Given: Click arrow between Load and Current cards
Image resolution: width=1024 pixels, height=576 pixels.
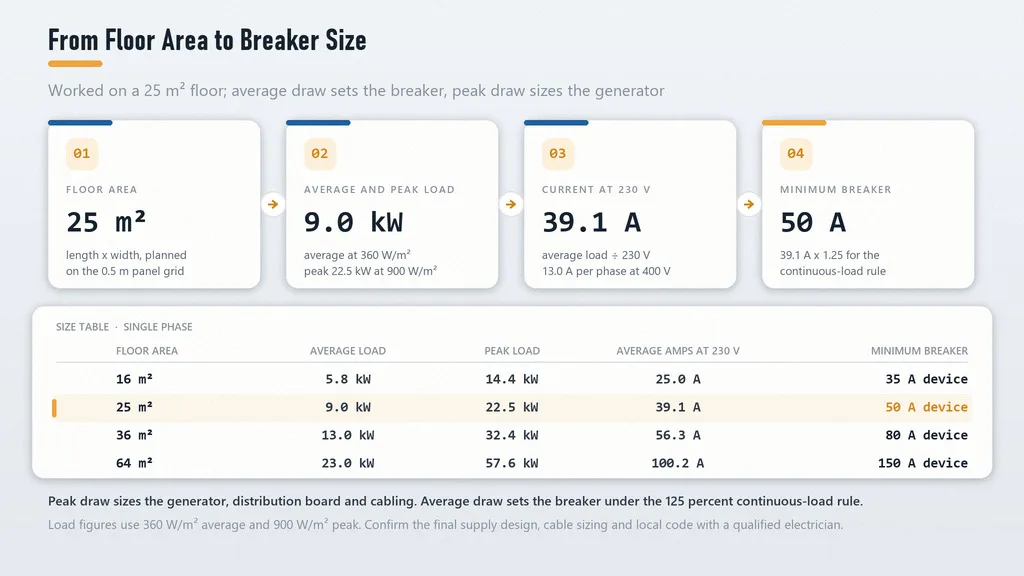Looking at the screenshot, I should [x=511, y=204].
